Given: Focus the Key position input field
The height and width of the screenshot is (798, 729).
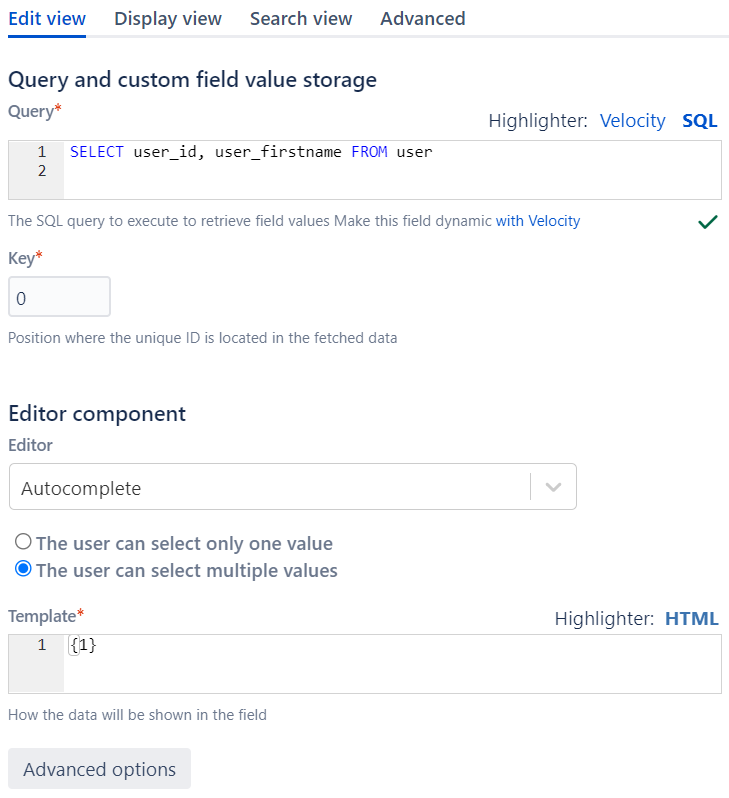Looking at the screenshot, I should coord(59,298).
